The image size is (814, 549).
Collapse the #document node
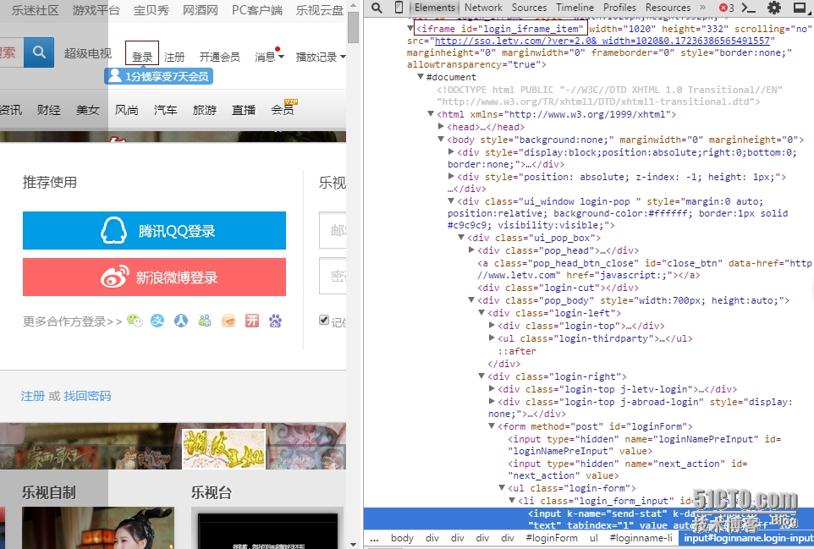[x=420, y=77]
